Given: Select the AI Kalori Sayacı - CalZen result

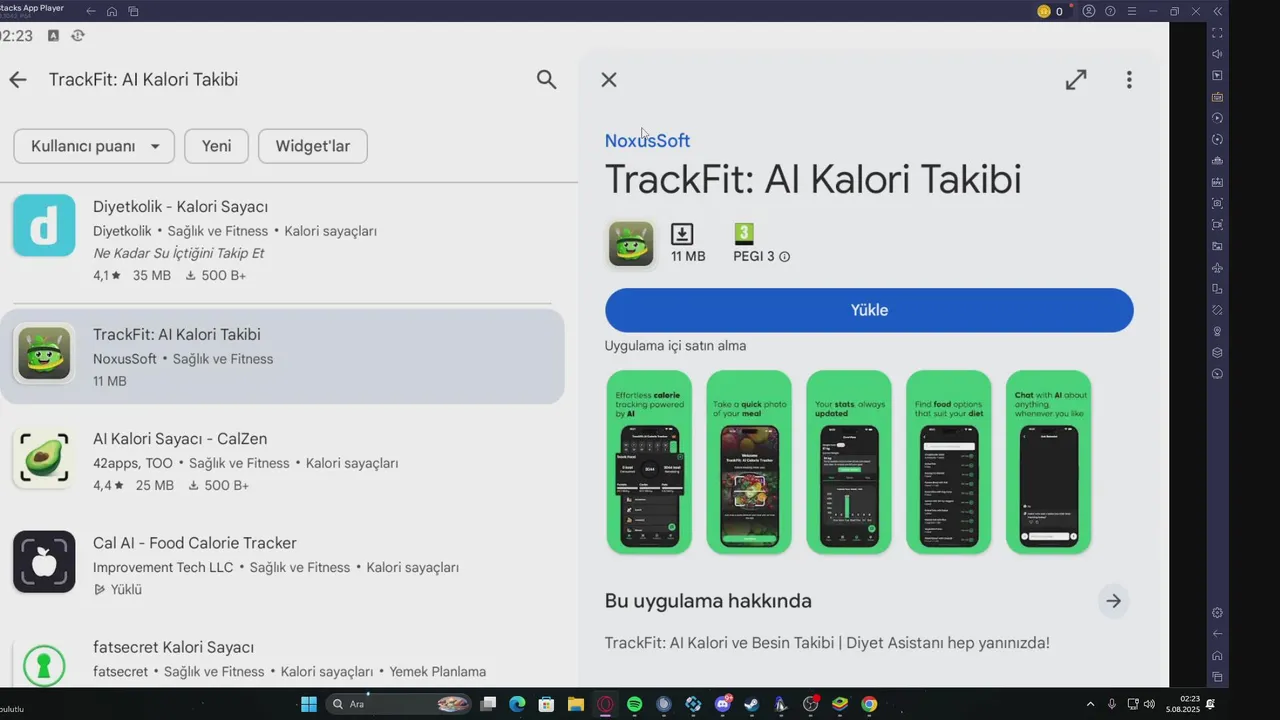Looking at the screenshot, I should (282, 461).
